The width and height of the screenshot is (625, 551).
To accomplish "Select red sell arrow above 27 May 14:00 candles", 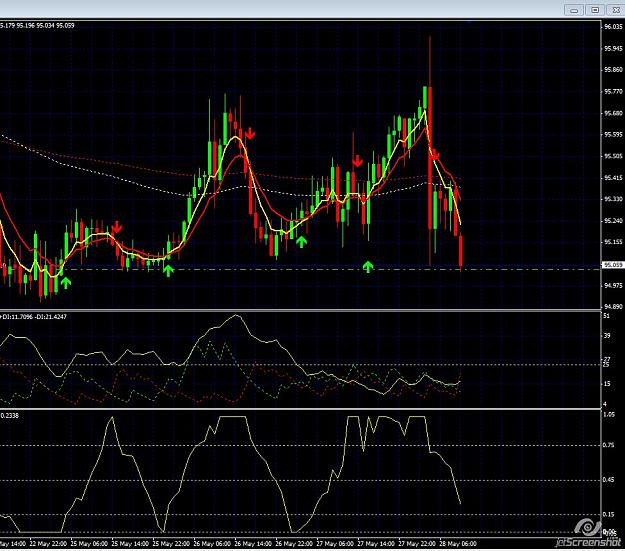I will pyautogui.click(x=358, y=161).
